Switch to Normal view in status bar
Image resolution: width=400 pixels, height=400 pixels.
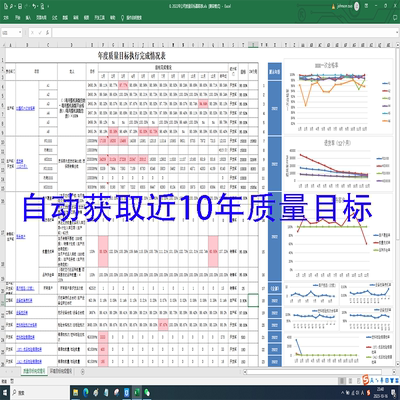pos(342,381)
